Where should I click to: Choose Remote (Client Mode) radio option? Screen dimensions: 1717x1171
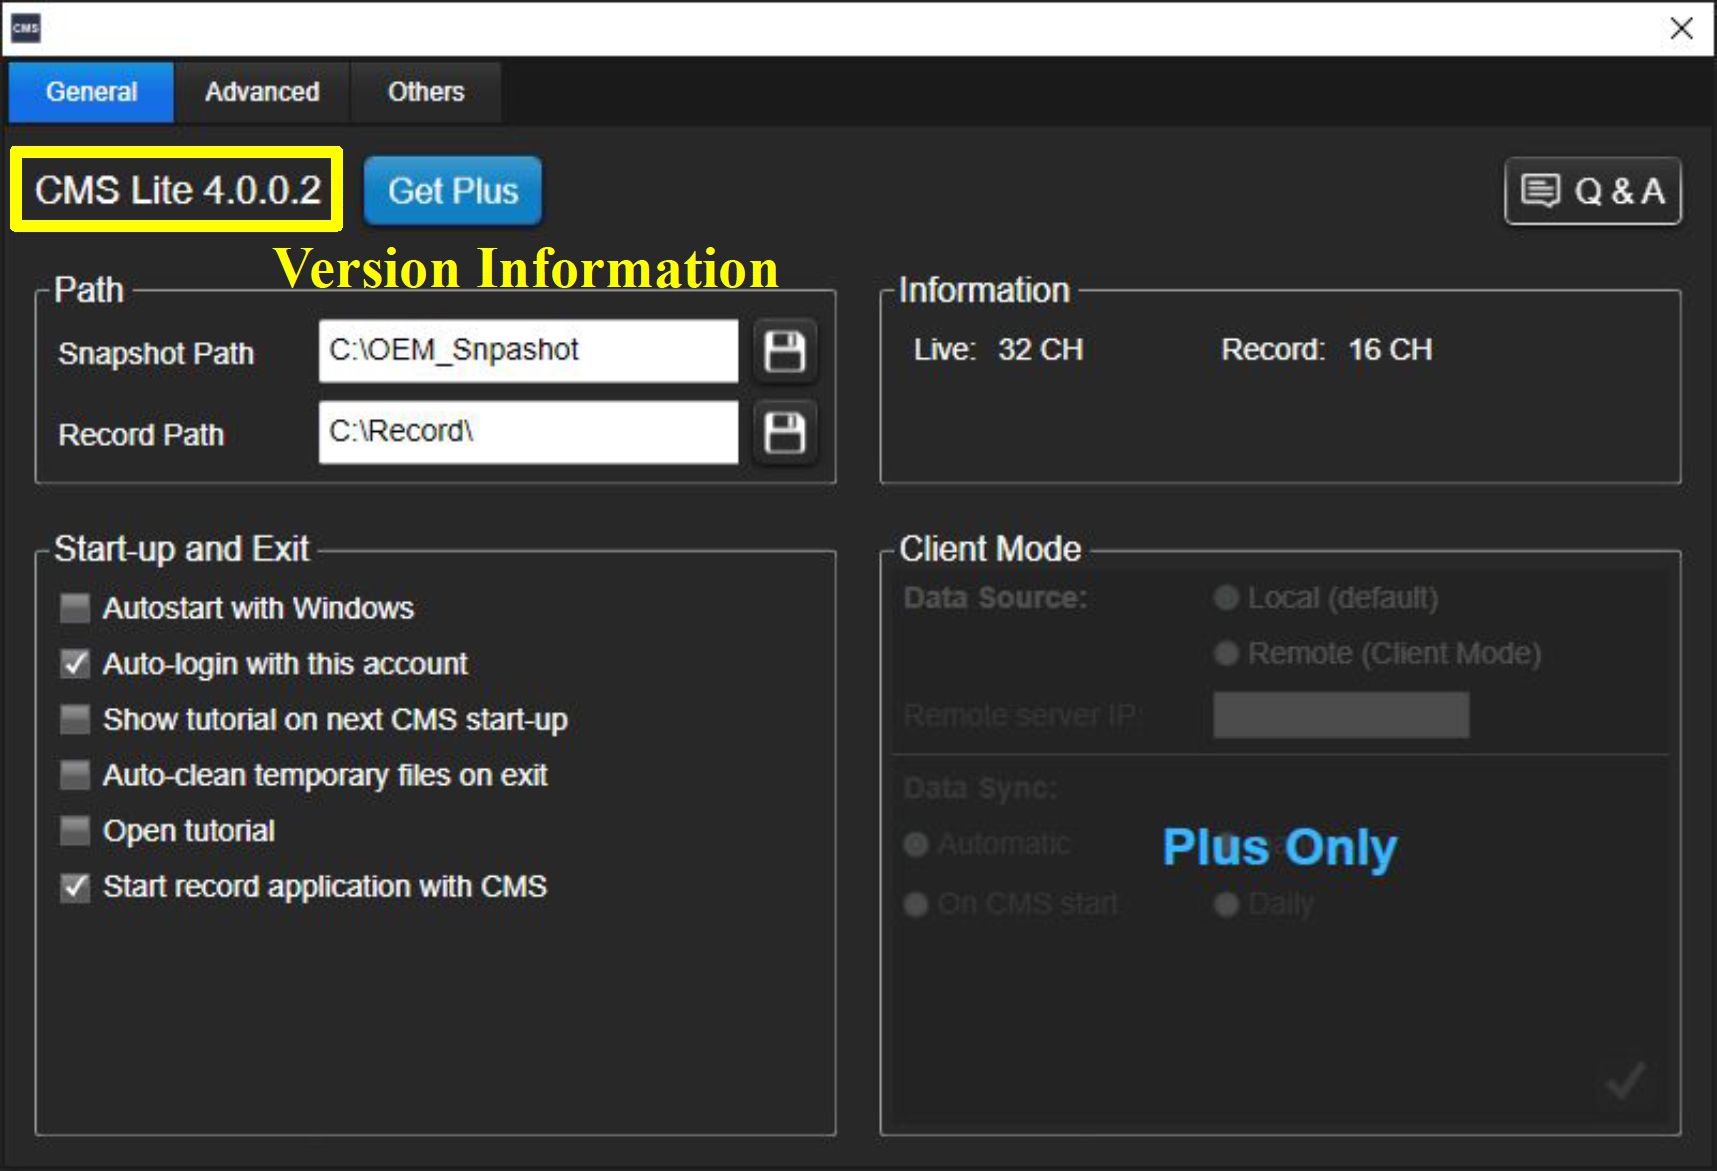(1226, 654)
